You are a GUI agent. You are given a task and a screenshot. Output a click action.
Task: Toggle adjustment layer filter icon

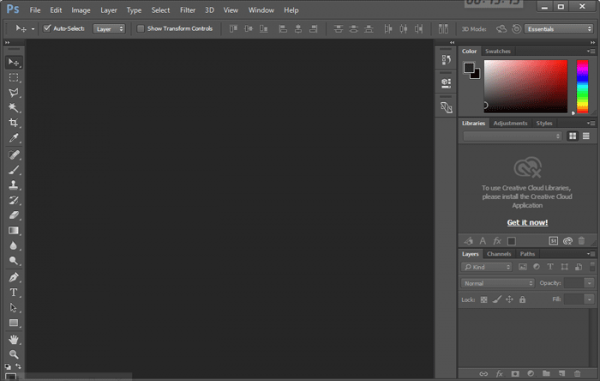coord(536,267)
